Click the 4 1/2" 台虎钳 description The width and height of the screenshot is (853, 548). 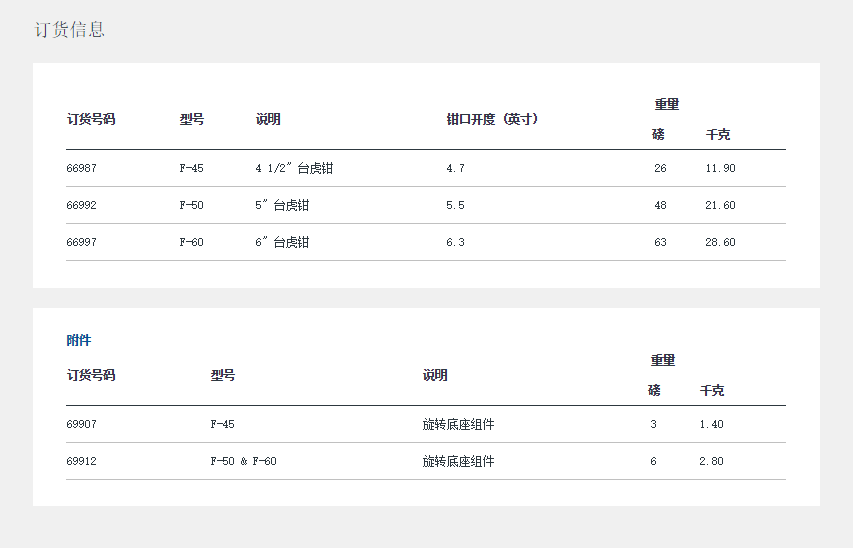[294, 168]
